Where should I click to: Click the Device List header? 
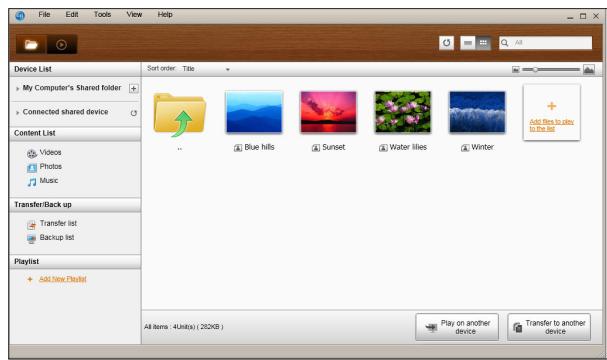[x=75, y=69]
